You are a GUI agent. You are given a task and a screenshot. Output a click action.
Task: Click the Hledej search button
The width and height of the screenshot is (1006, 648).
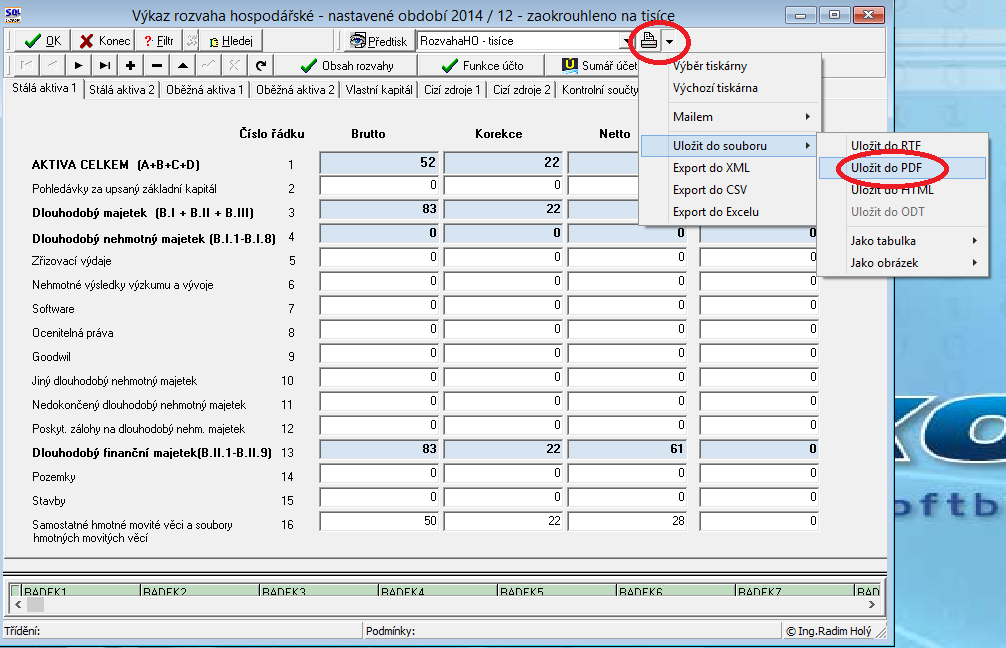231,41
